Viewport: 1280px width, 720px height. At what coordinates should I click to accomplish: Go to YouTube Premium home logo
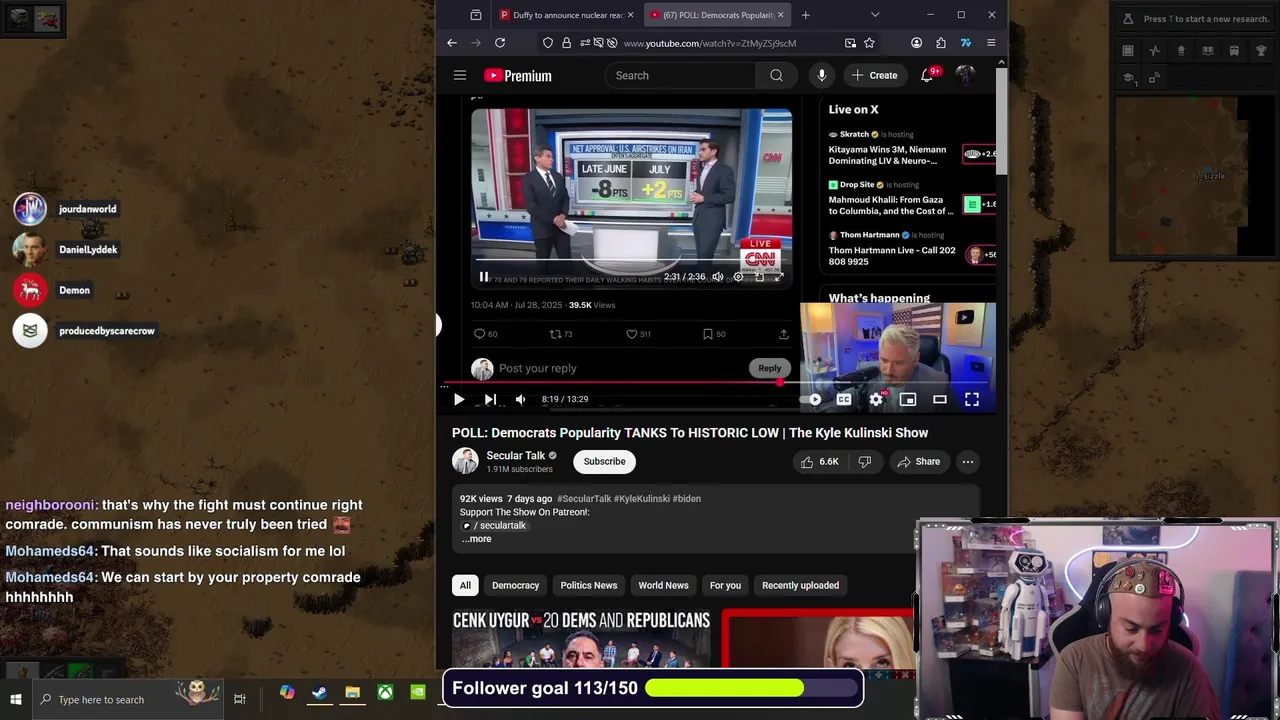click(518, 75)
